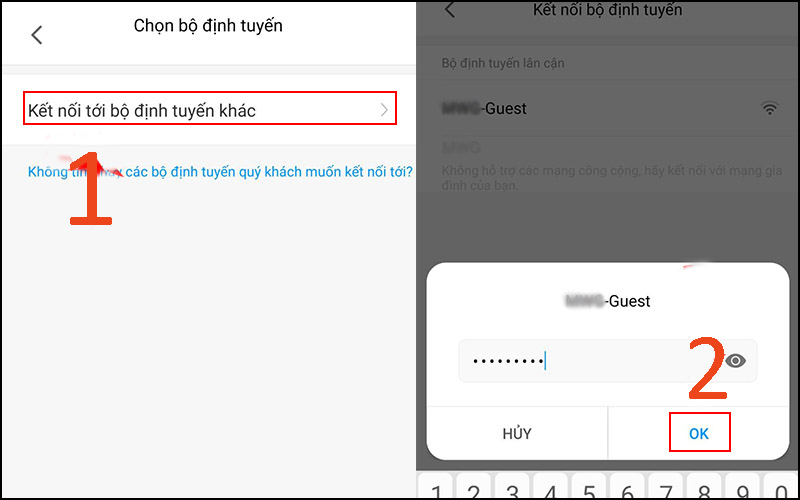Tap keyboard key 0
This screenshot has height=500, width=800.
[x=781, y=488]
